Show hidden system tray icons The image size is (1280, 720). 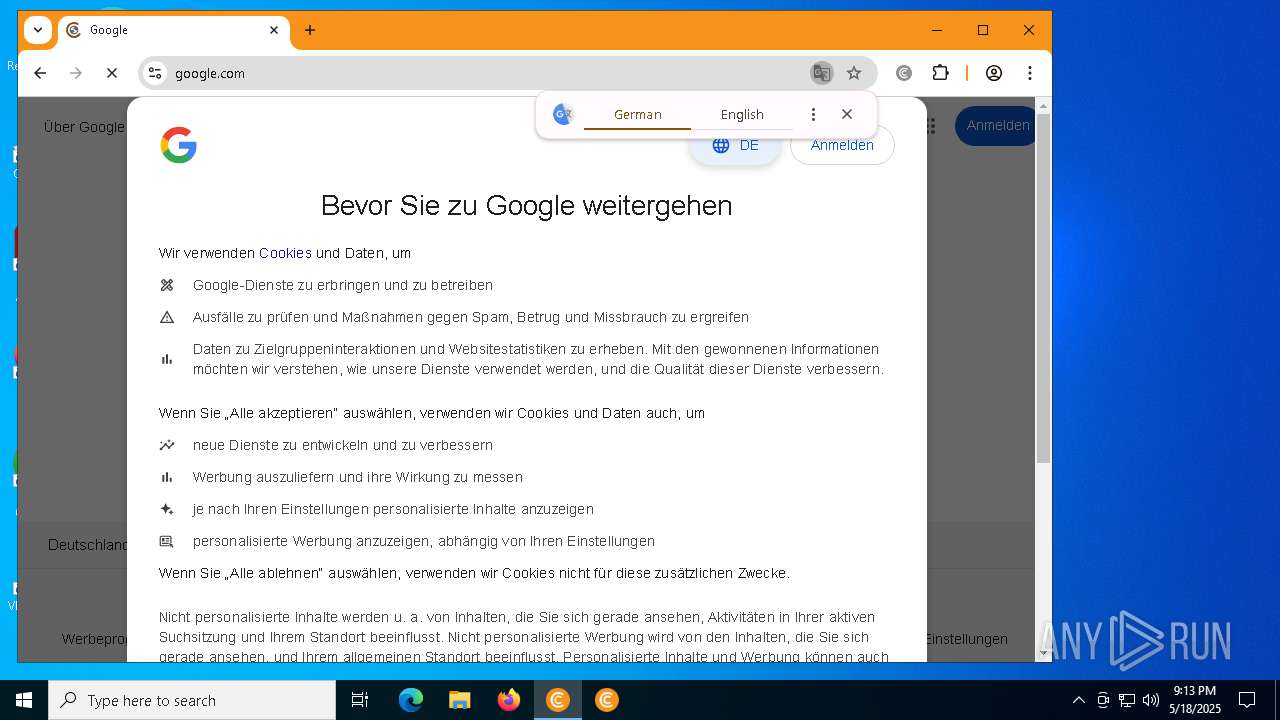[x=1078, y=700]
